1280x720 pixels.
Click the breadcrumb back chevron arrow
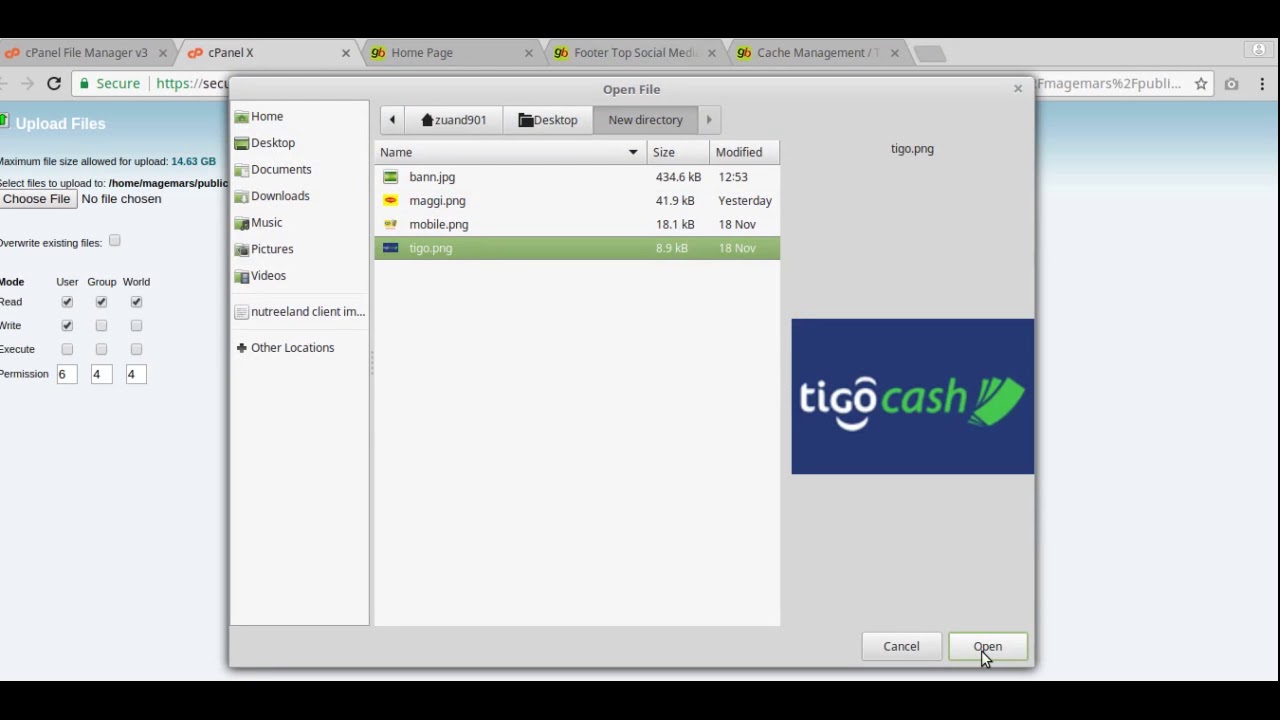[x=392, y=119]
